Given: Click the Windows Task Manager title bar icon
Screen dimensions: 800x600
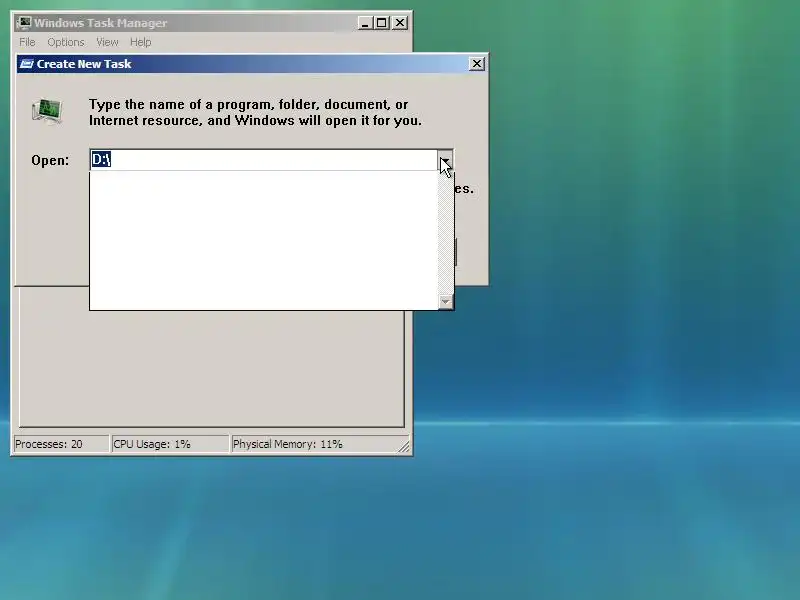Looking at the screenshot, I should pos(24,23).
